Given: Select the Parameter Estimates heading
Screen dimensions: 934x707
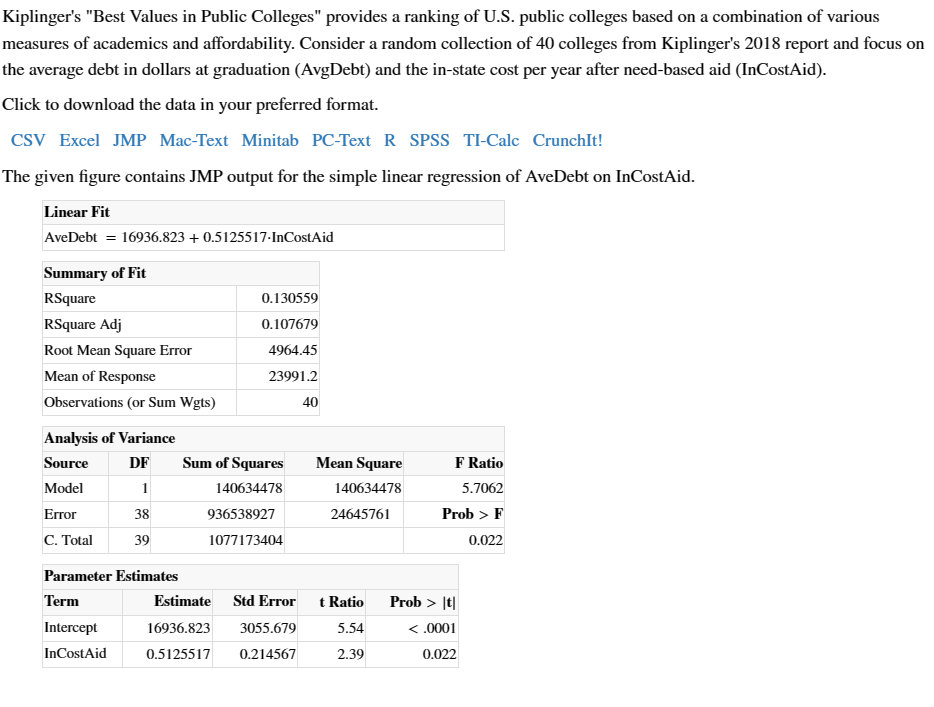Looking at the screenshot, I should pos(110,576).
